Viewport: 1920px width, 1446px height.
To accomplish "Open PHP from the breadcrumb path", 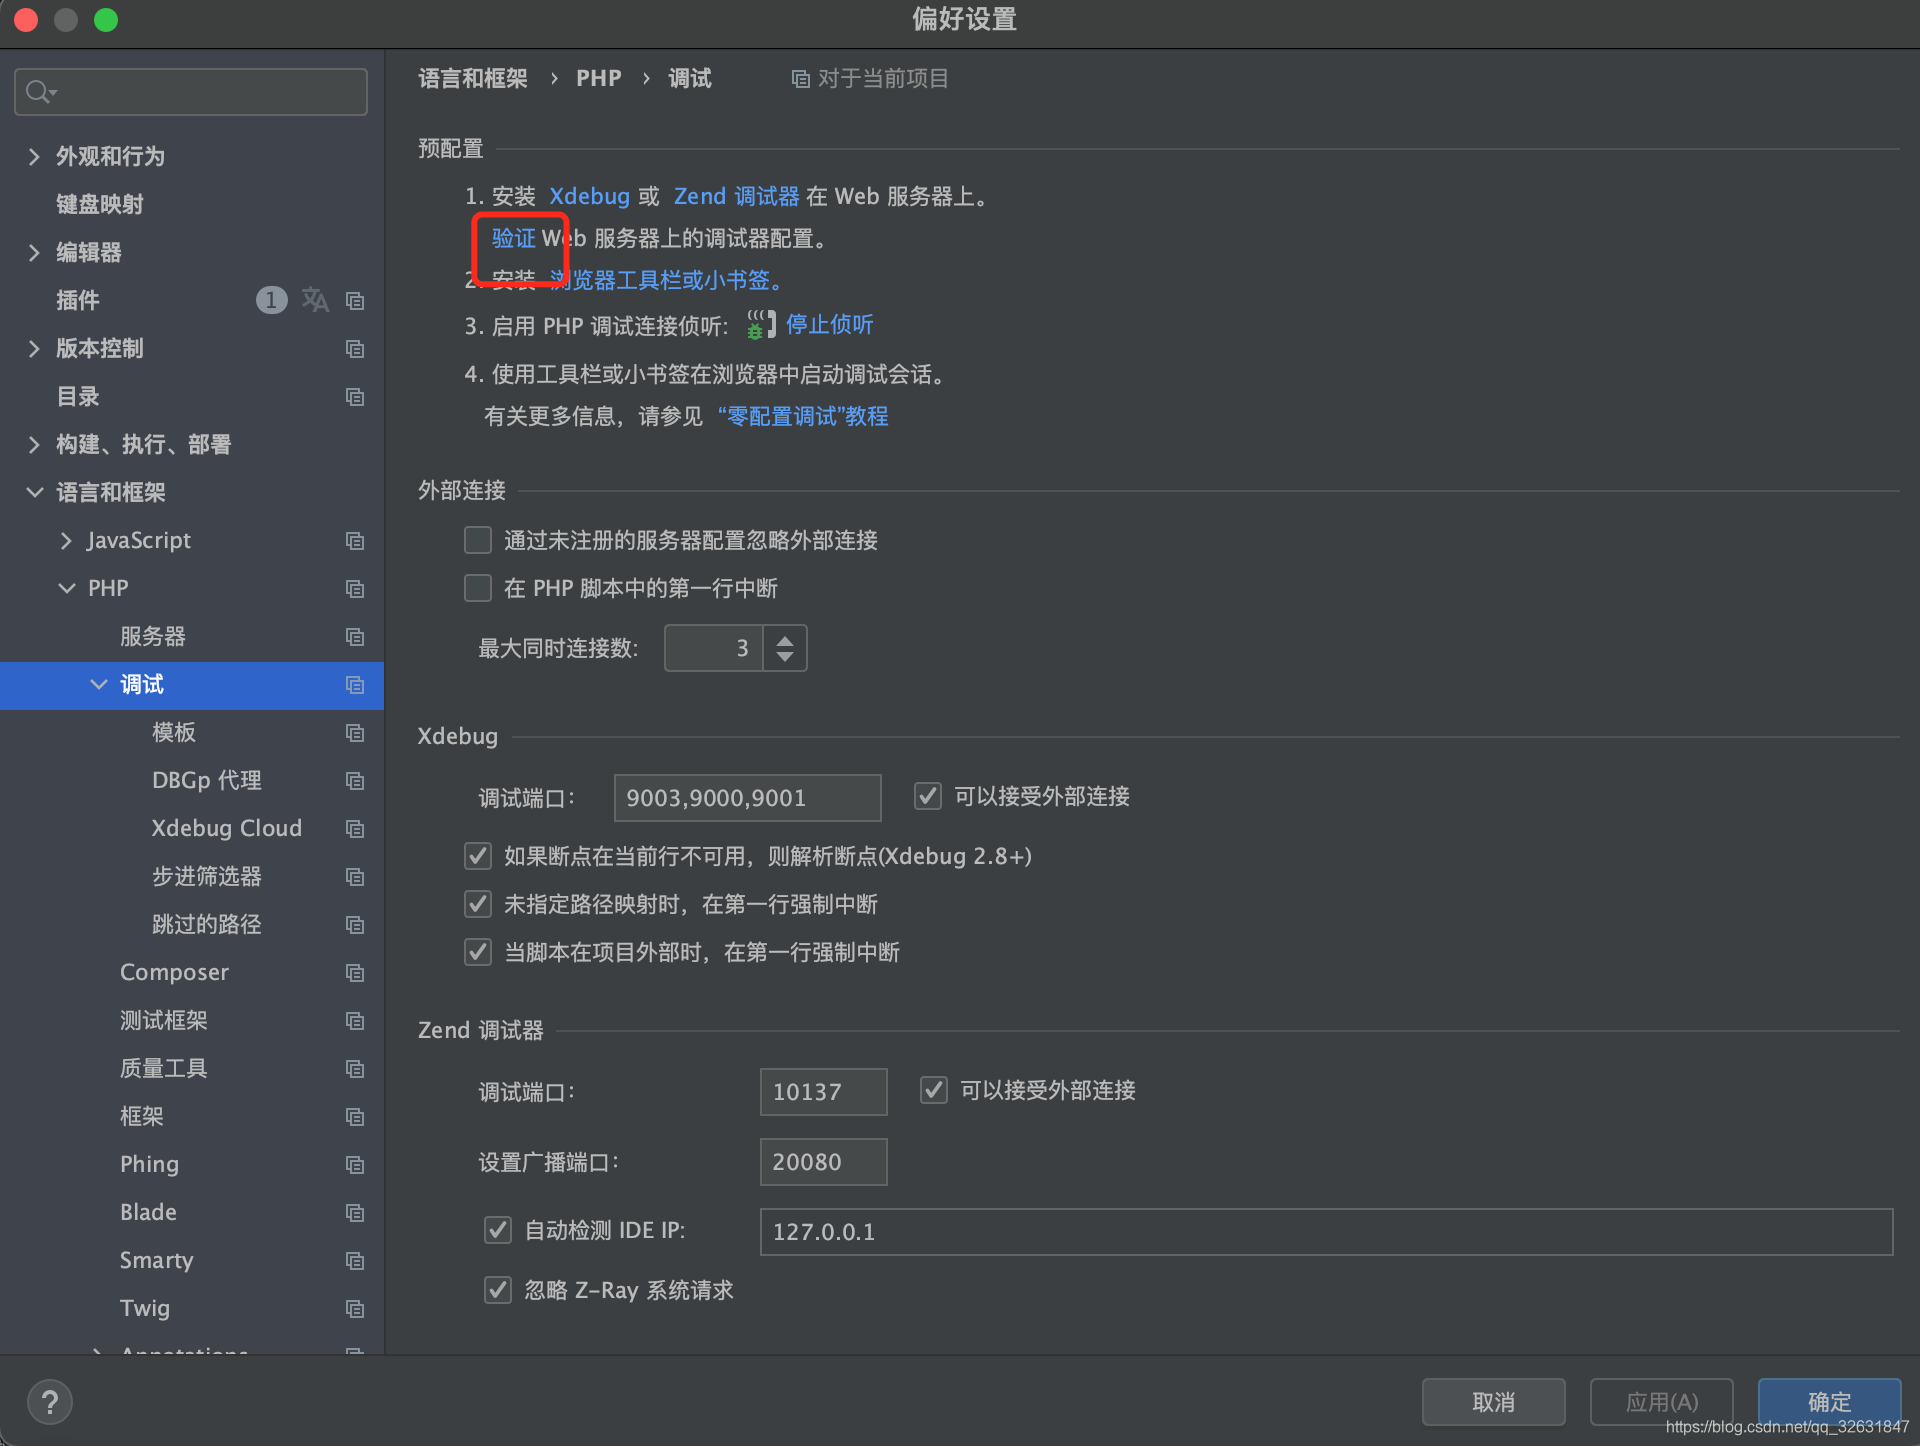I will (x=598, y=78).
